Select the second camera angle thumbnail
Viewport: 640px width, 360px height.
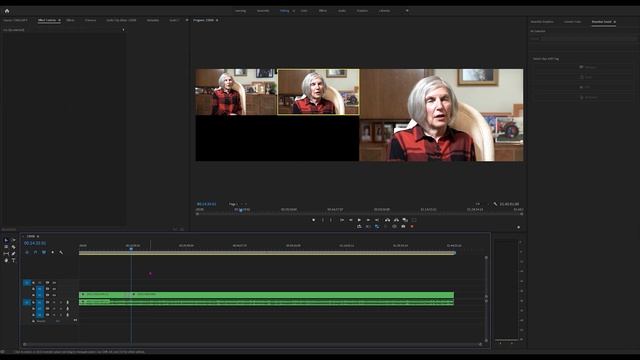[x=318, y=92]
